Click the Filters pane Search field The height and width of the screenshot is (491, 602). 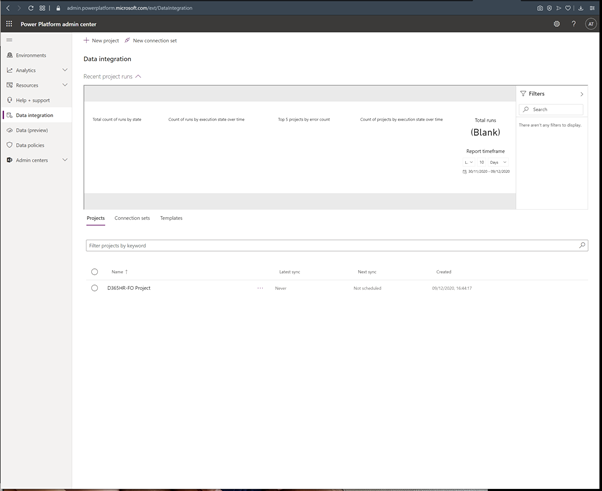(x=551, y=109)
